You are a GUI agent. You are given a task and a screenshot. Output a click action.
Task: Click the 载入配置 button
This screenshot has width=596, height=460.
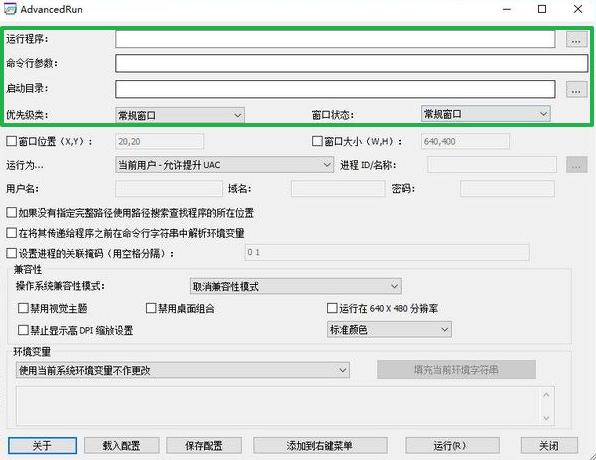pos(121,445)
